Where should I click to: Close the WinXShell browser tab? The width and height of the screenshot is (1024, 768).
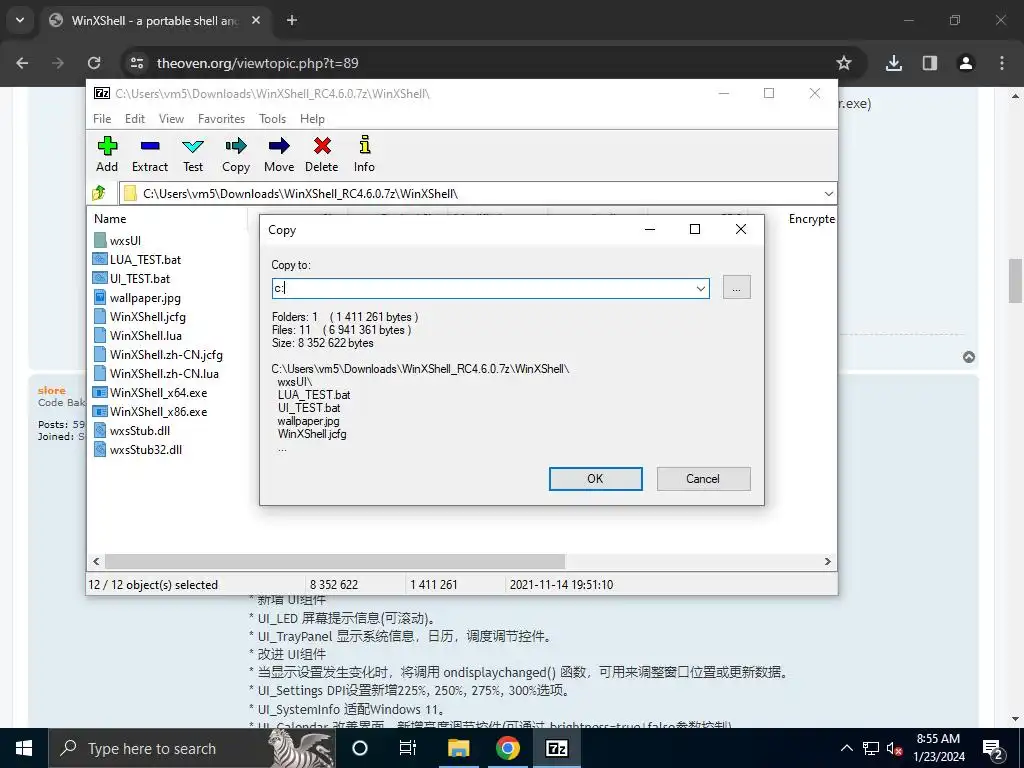(x=256, y=20)
